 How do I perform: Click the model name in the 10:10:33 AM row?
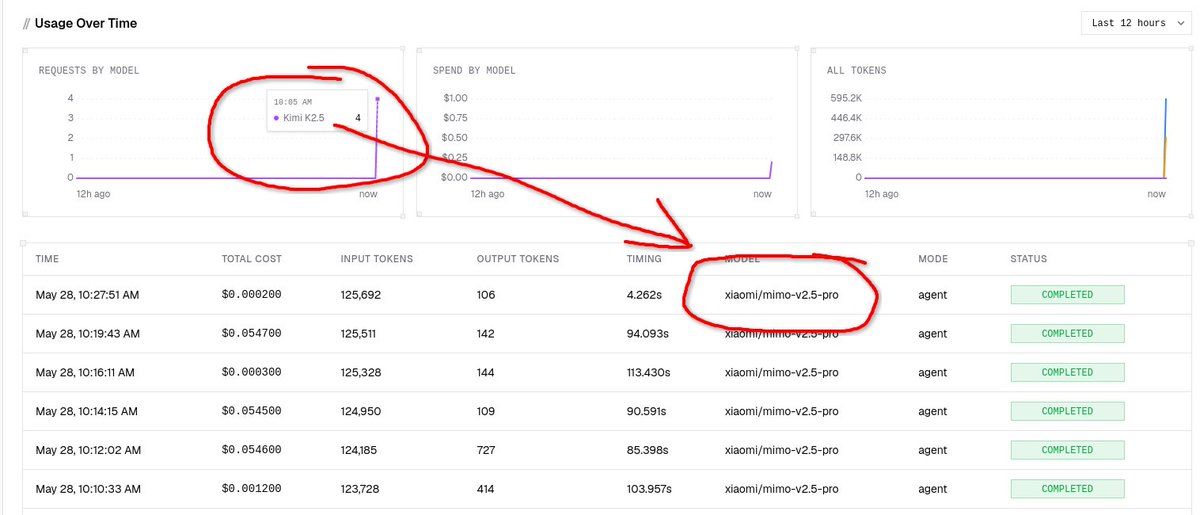[x=781, y=489]
